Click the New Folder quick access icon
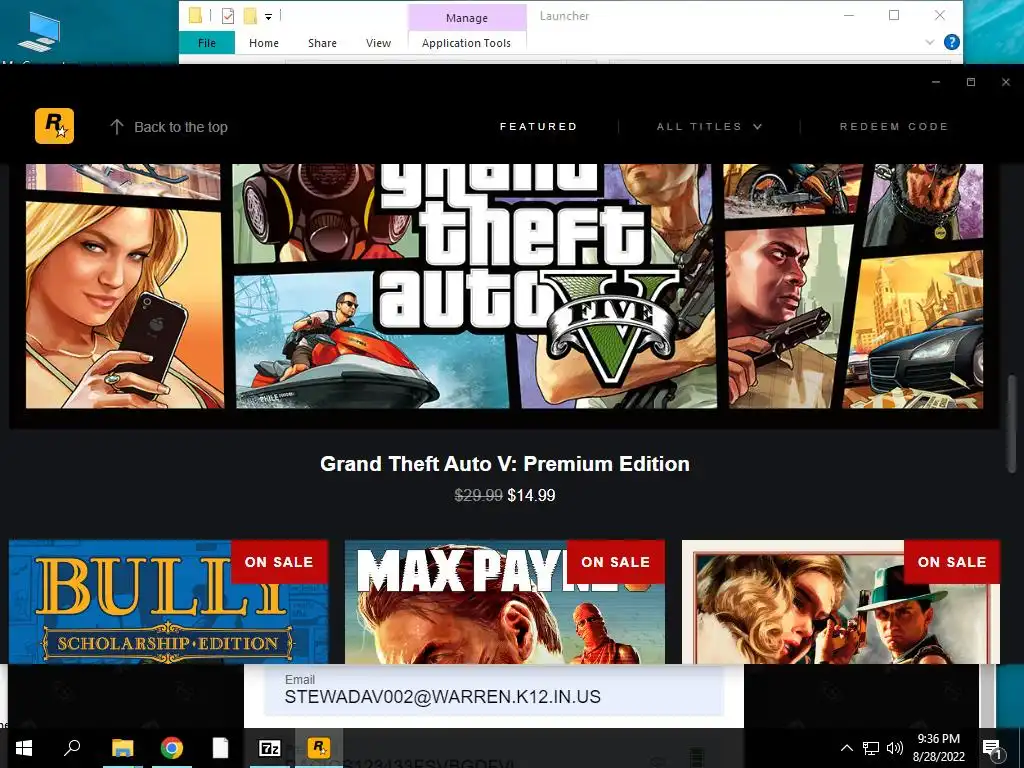This screenshot has width=1024, height=768. coord(250,16)
